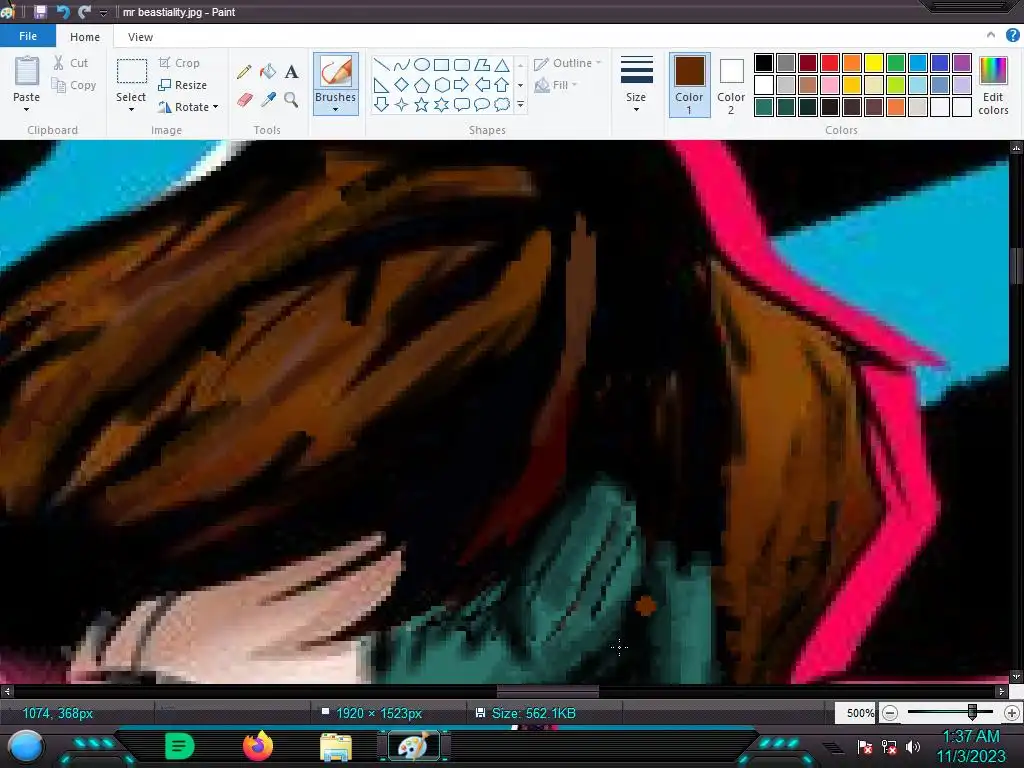The image size is (1024, 768).
Task: Choose the Rounded rectangular callout shape
Action: (x=462, y=104)
